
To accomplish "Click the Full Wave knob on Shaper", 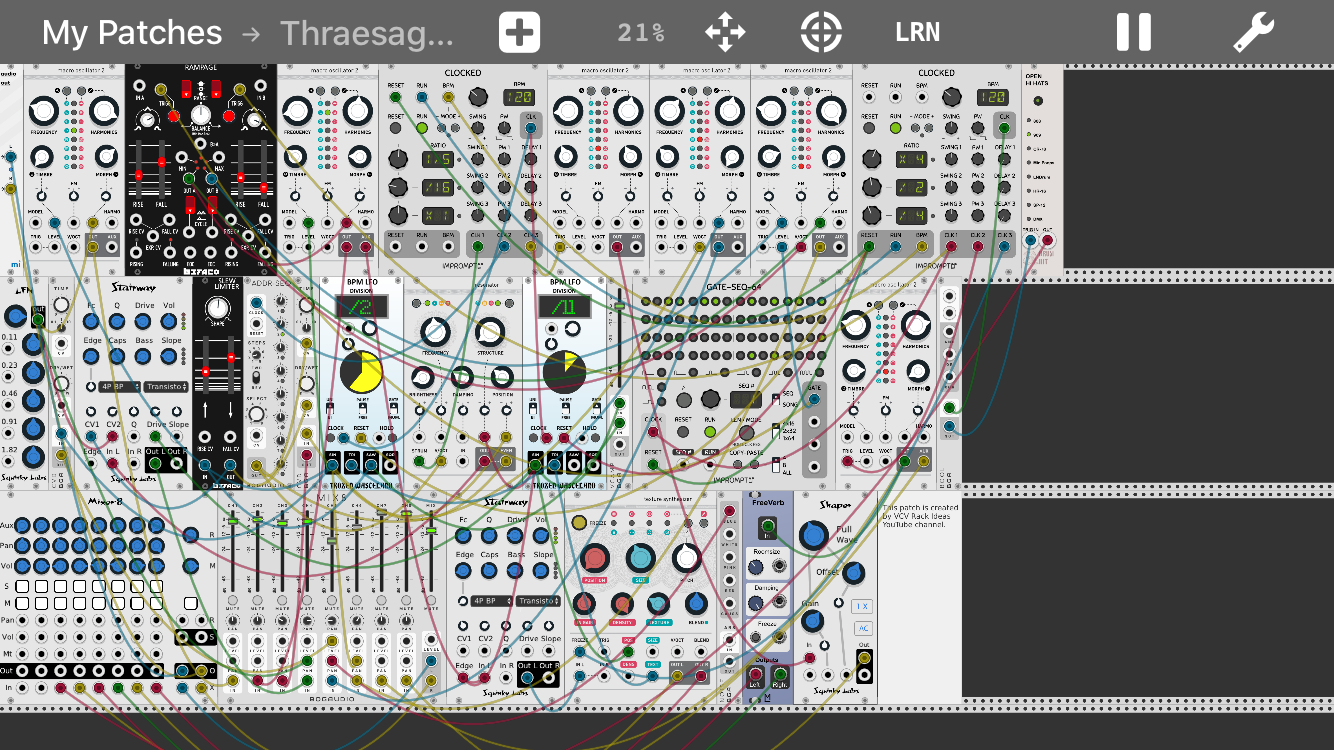I will [814, 536].
